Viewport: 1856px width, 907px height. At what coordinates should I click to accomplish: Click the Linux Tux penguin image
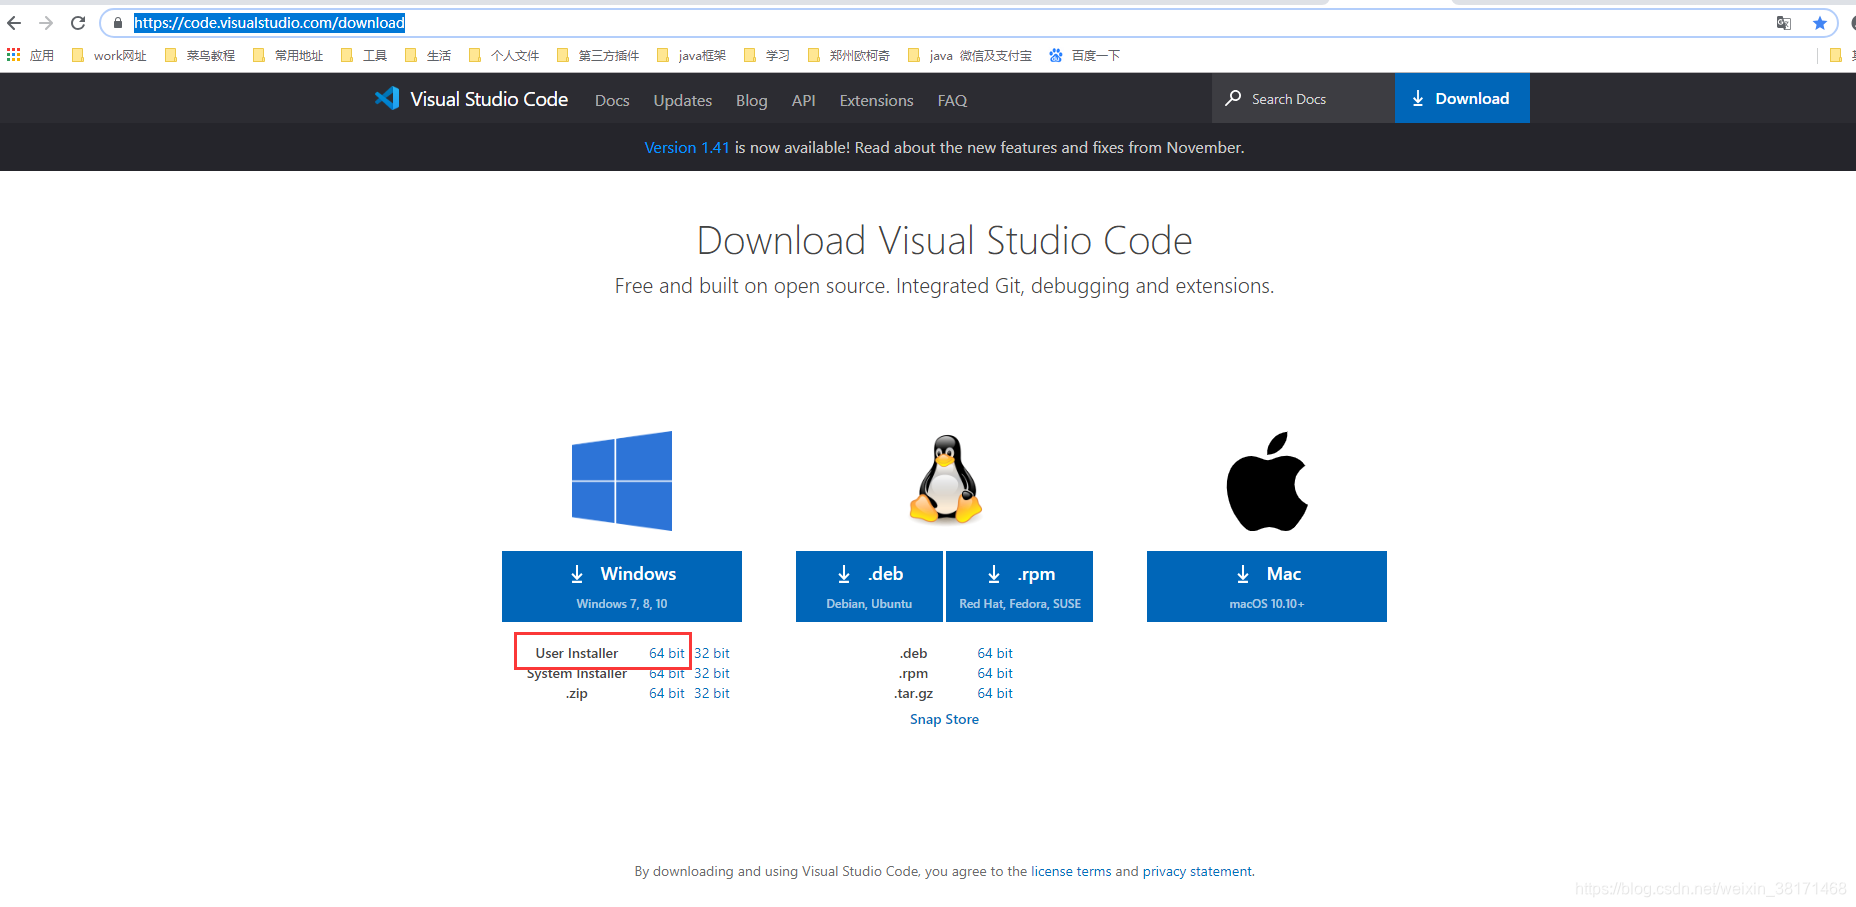[945, 479]
